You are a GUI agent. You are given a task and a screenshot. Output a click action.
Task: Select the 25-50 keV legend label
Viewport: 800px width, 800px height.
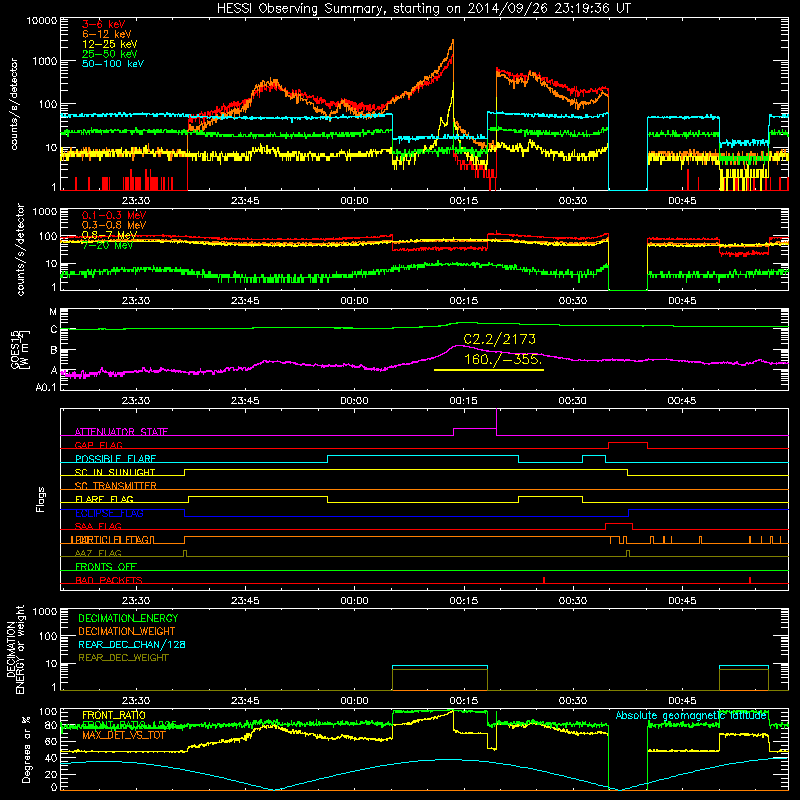(110, 54)
